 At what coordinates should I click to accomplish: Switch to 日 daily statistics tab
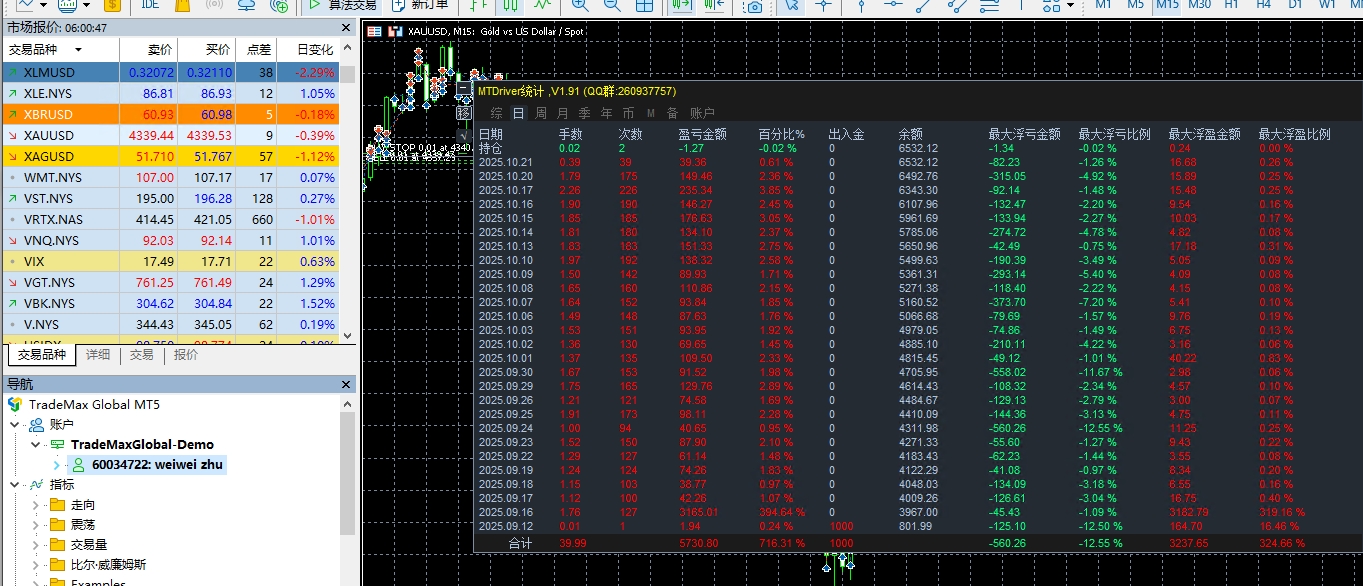click(519, 113)
